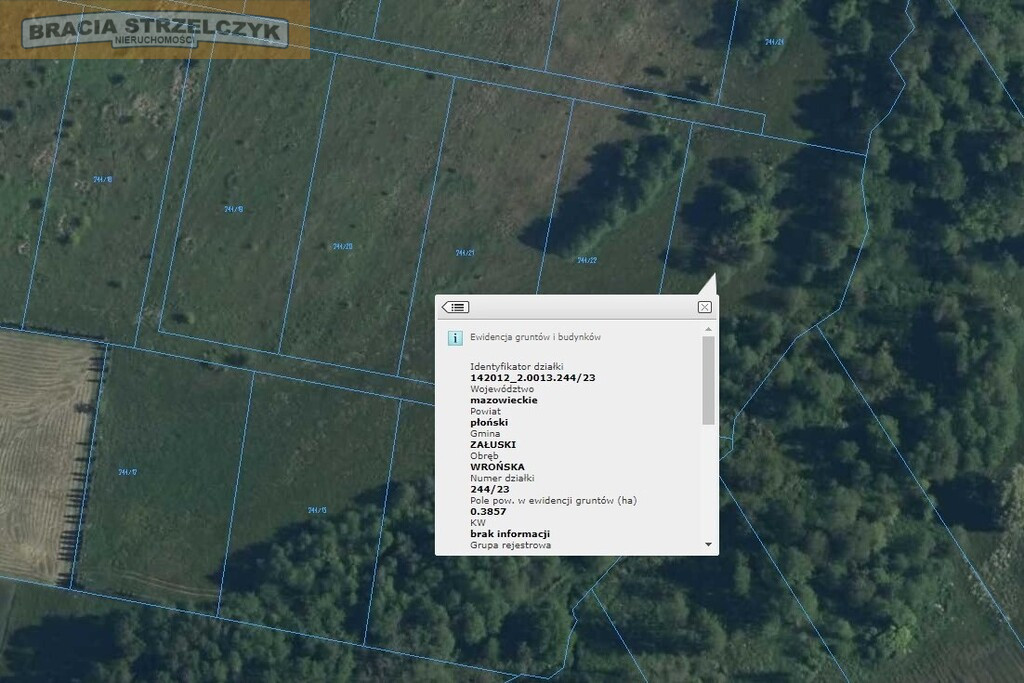Click the blue info icon beside Ewidencja gruntów
The height and width of the screenshot is (683, 1024).
[x=455, y=338]
